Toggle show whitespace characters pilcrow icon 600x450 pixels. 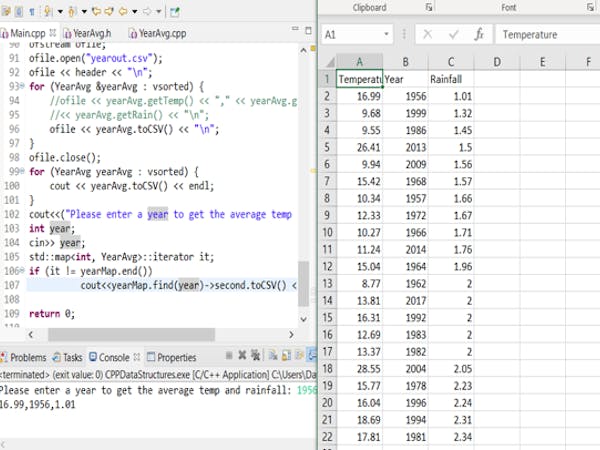click(x=32, y=11)
